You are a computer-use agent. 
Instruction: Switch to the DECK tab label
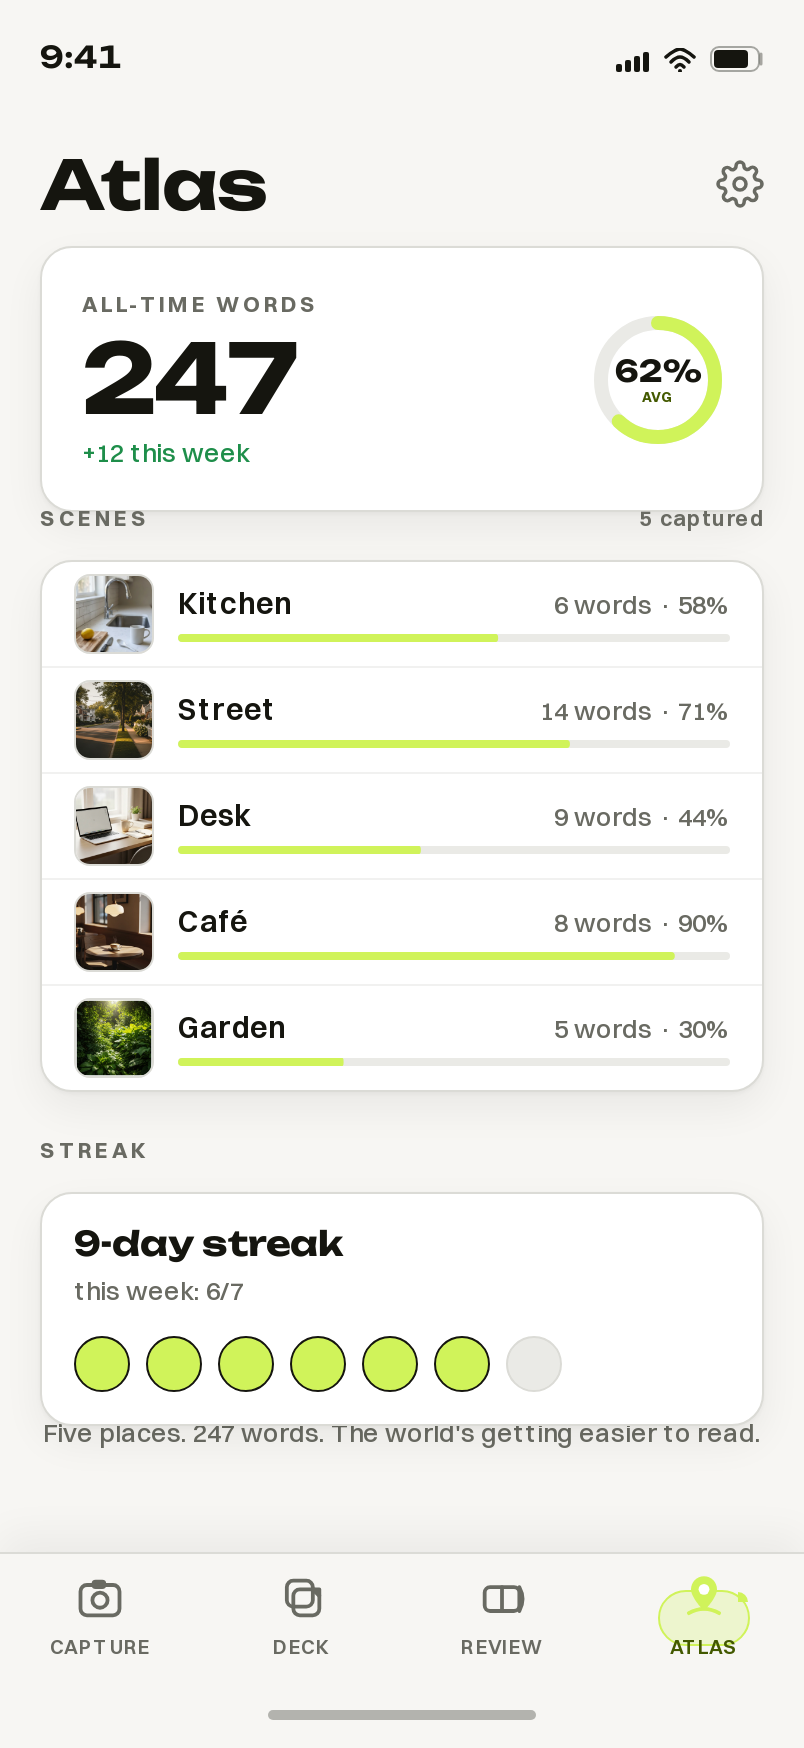(x=301, y=1647)
